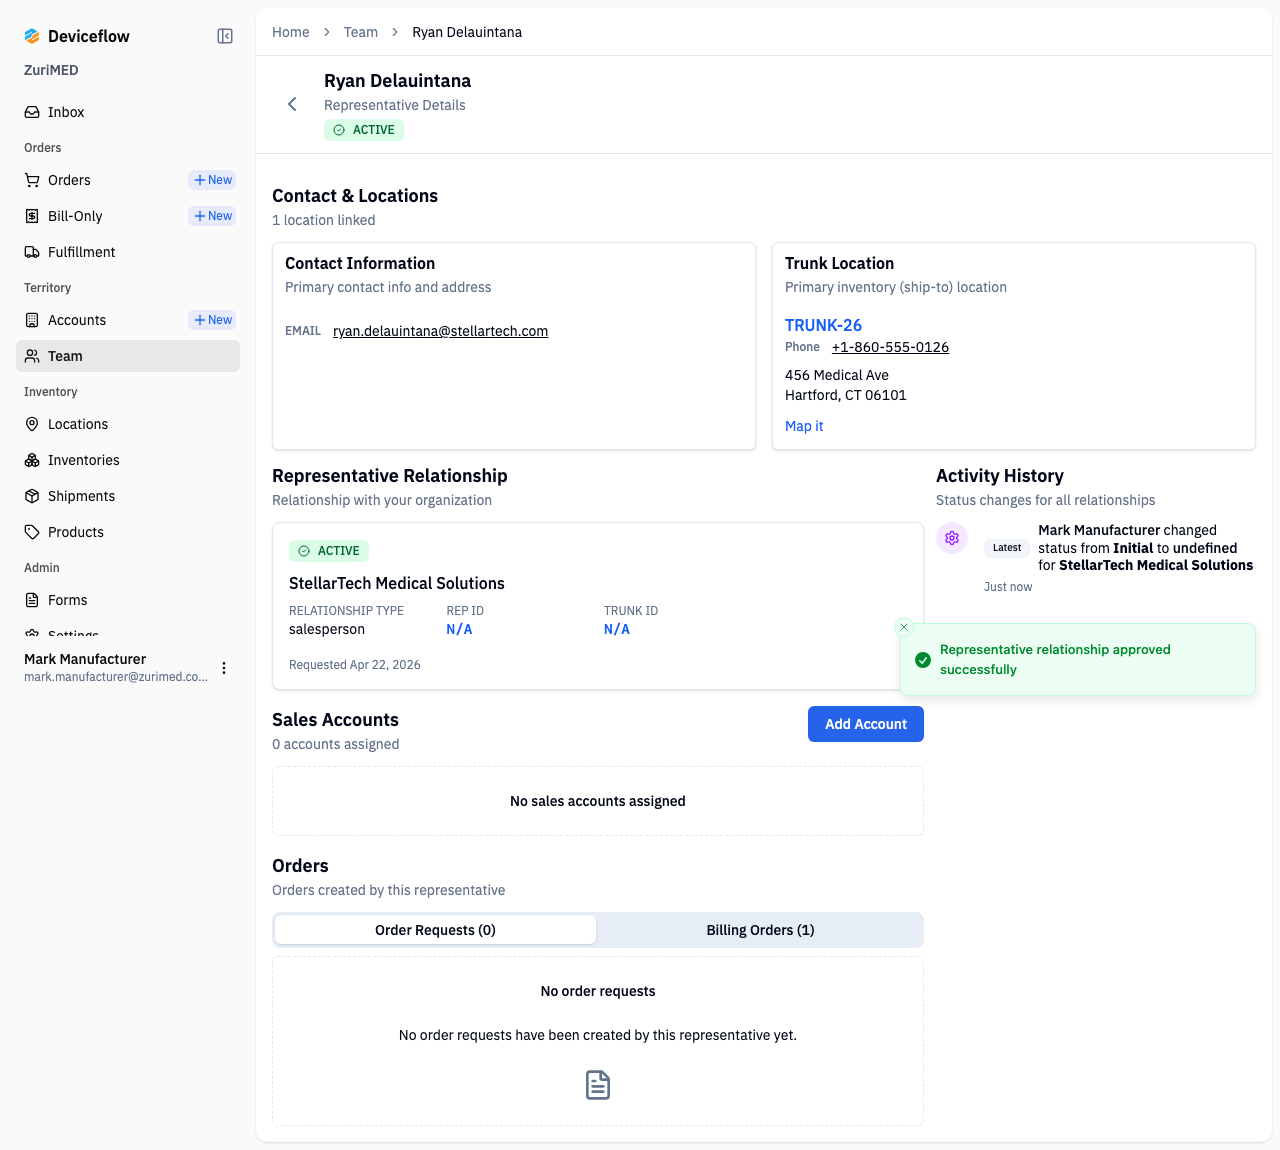Switch to Order Requests (0) tab
Viewport: 1280px width, 1150px height.
435,930
